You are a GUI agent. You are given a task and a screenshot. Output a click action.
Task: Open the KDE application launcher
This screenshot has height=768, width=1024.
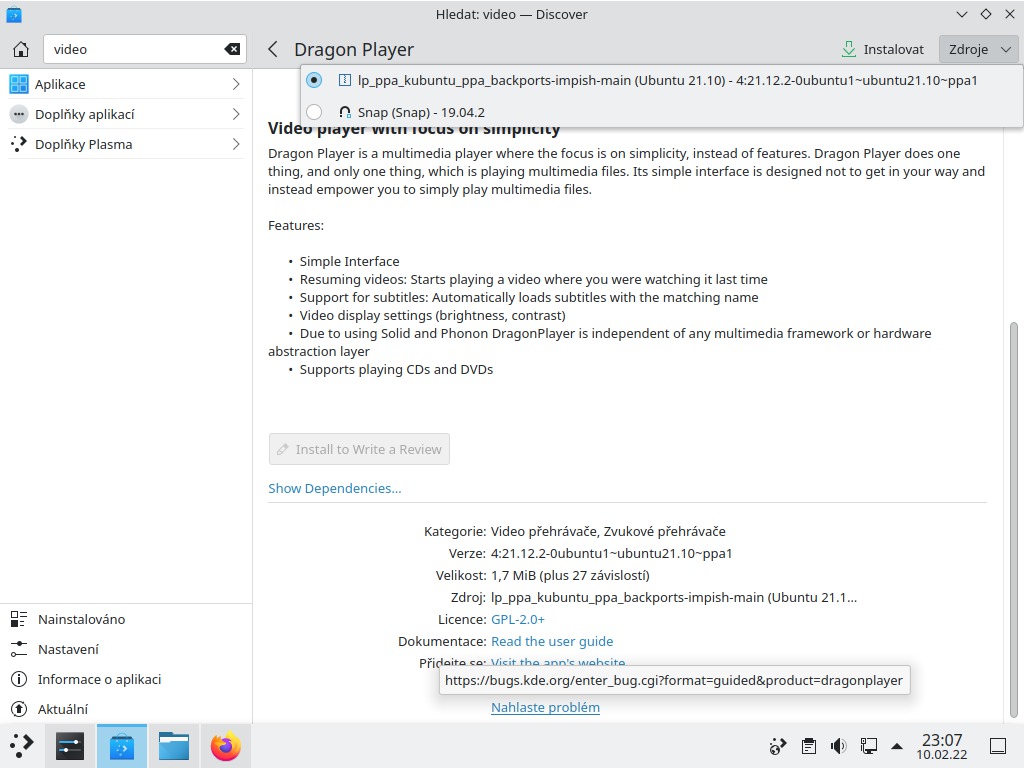click(x=22, y=746)
